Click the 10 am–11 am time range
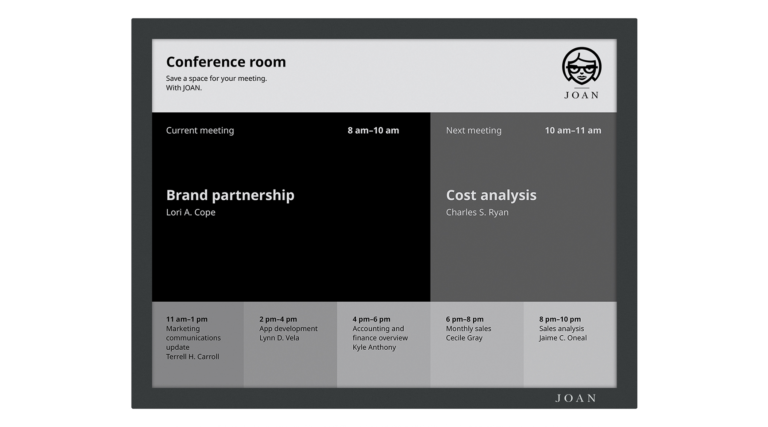768x427 pixels. click(x=573, y=130)
